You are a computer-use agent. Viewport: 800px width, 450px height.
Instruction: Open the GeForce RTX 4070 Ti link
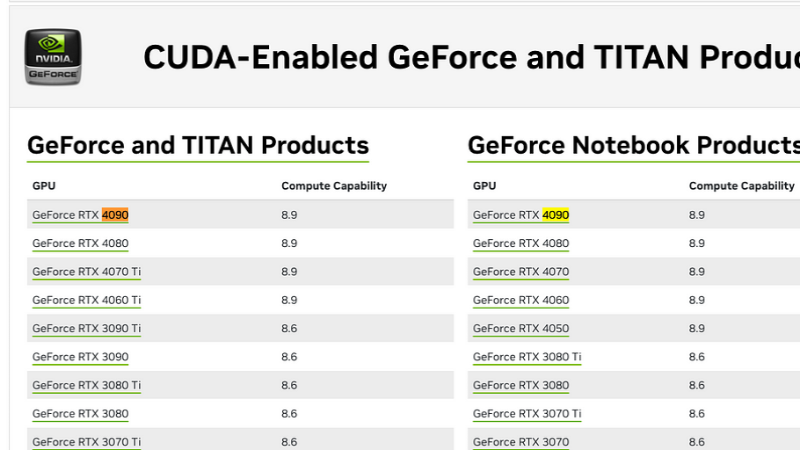click(x=86, y=272)
